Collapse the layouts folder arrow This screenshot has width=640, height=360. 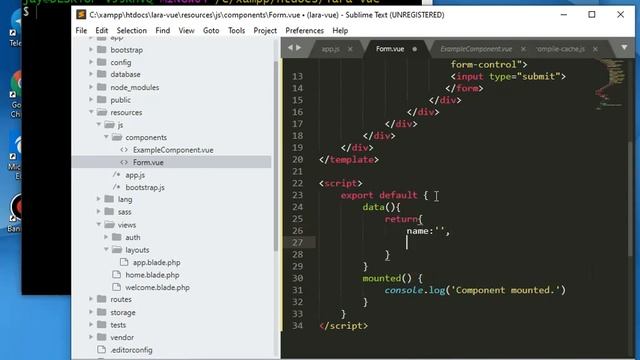pos(106,249)
